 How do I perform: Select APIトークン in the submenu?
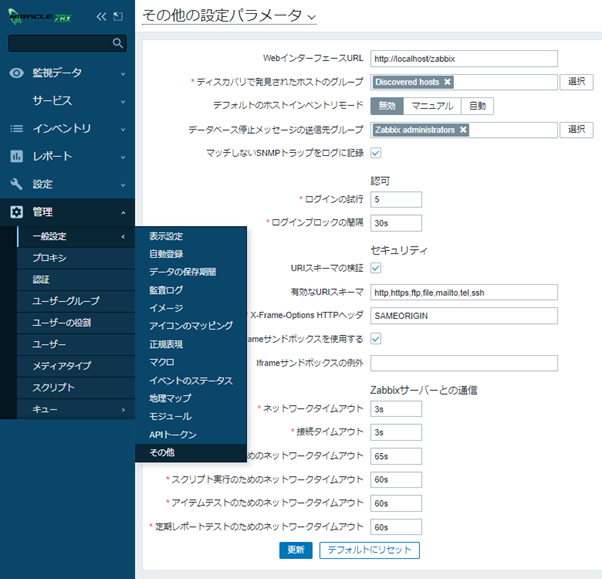click(x=172, y=435)
